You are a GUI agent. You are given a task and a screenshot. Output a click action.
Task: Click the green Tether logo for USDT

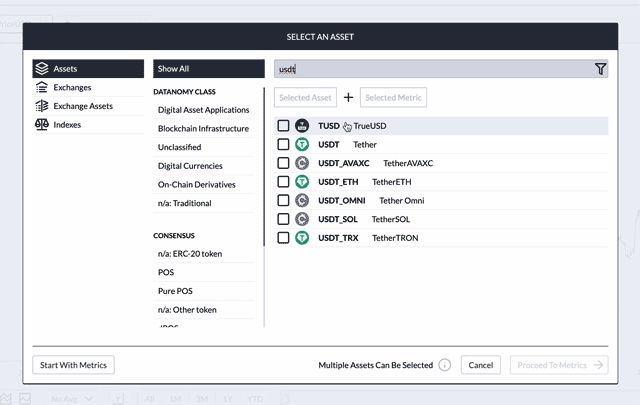[302, 145]
